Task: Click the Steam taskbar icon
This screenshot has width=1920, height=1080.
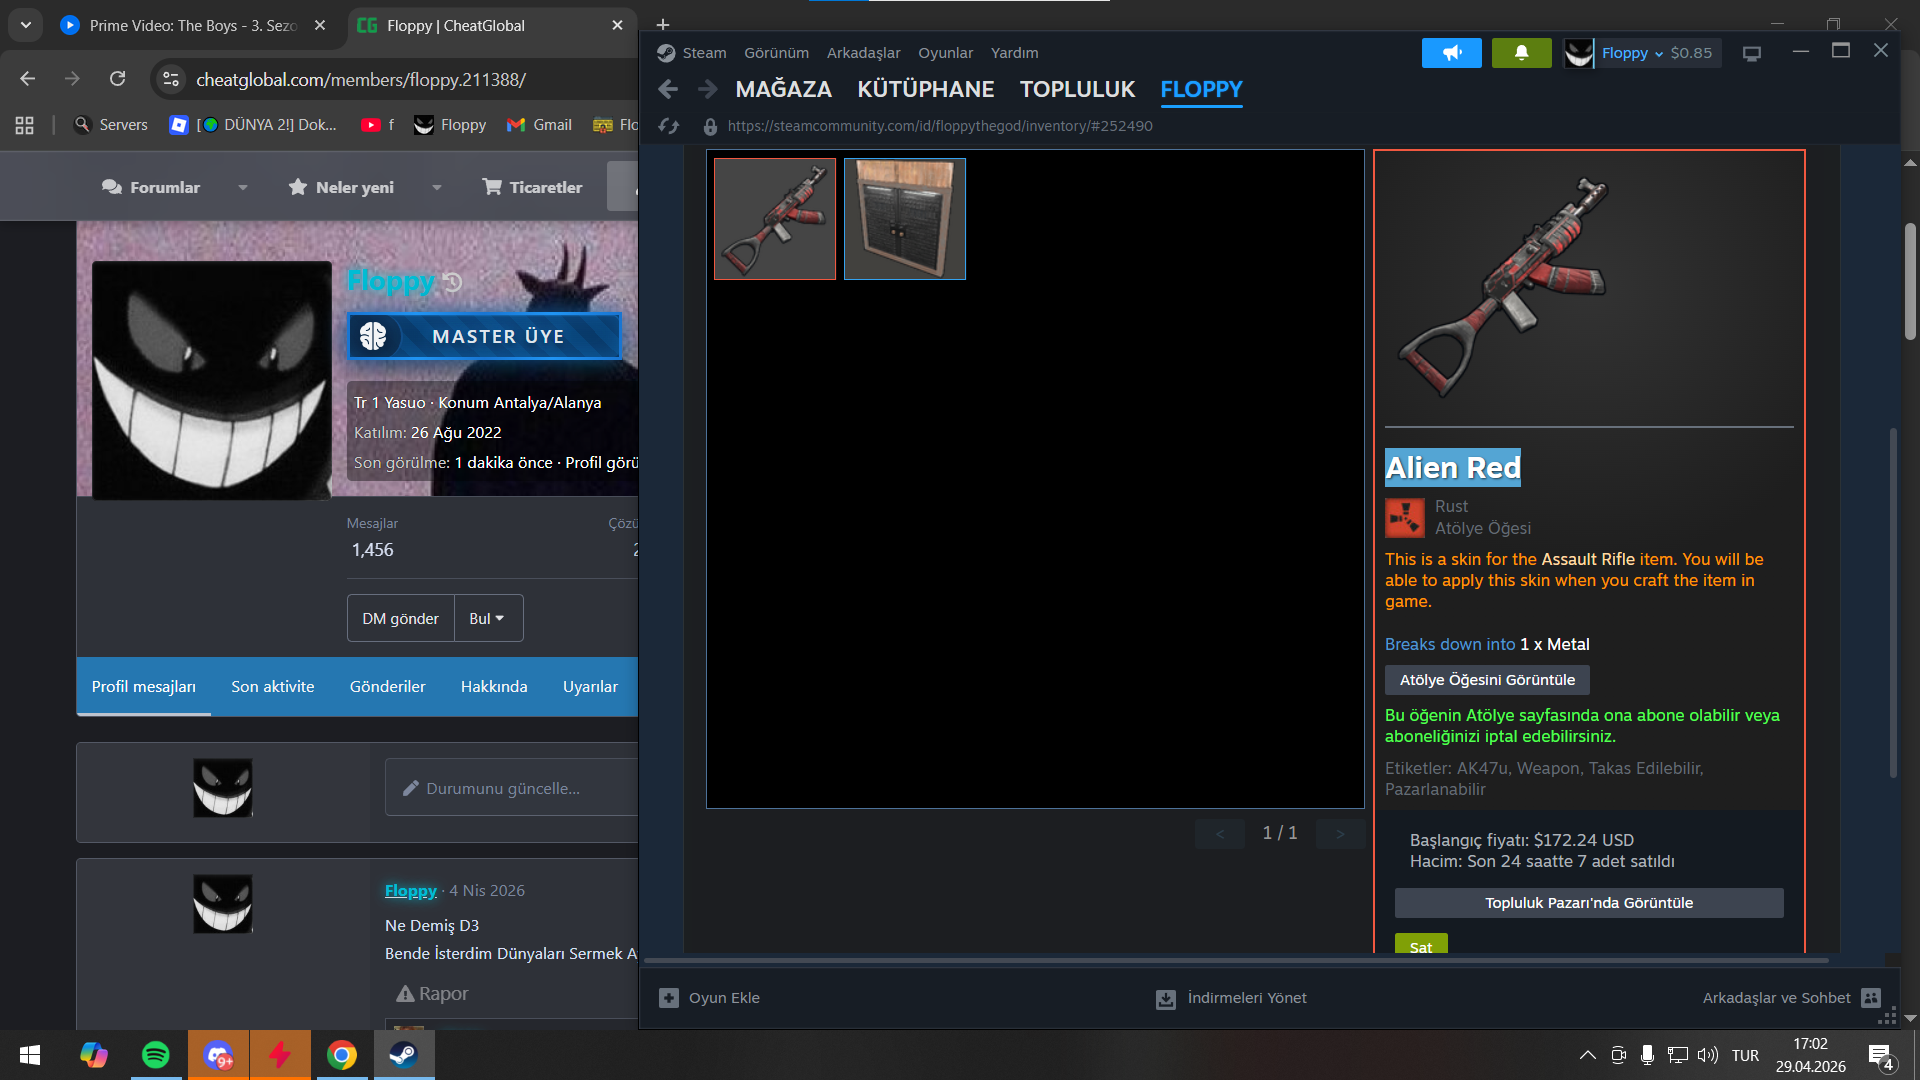Action: coord(404,1055)
